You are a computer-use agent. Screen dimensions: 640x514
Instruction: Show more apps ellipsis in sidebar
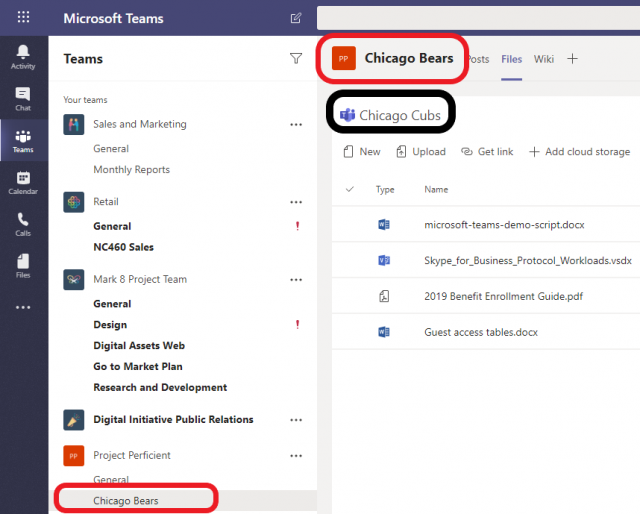(23, 307)
